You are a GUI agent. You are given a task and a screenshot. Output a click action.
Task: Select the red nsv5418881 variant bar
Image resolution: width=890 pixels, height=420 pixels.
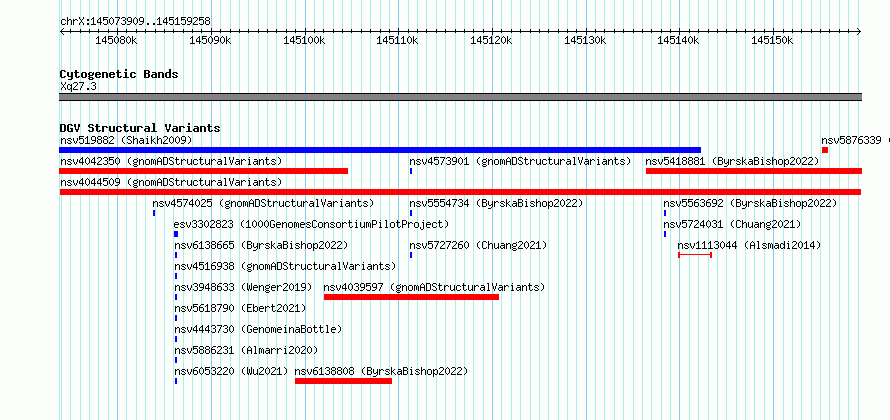click(754, 171)
